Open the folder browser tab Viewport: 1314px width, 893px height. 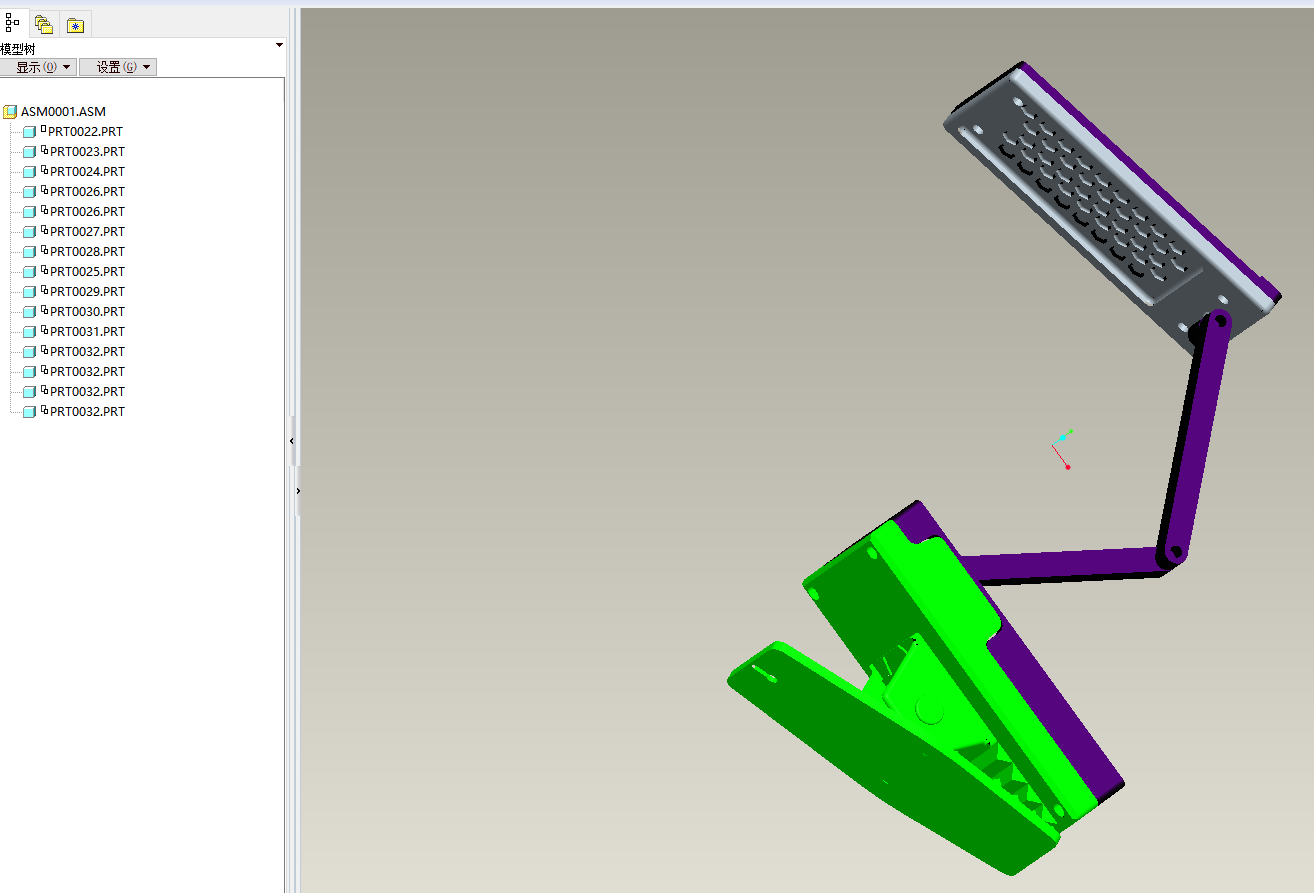point(44,25)
